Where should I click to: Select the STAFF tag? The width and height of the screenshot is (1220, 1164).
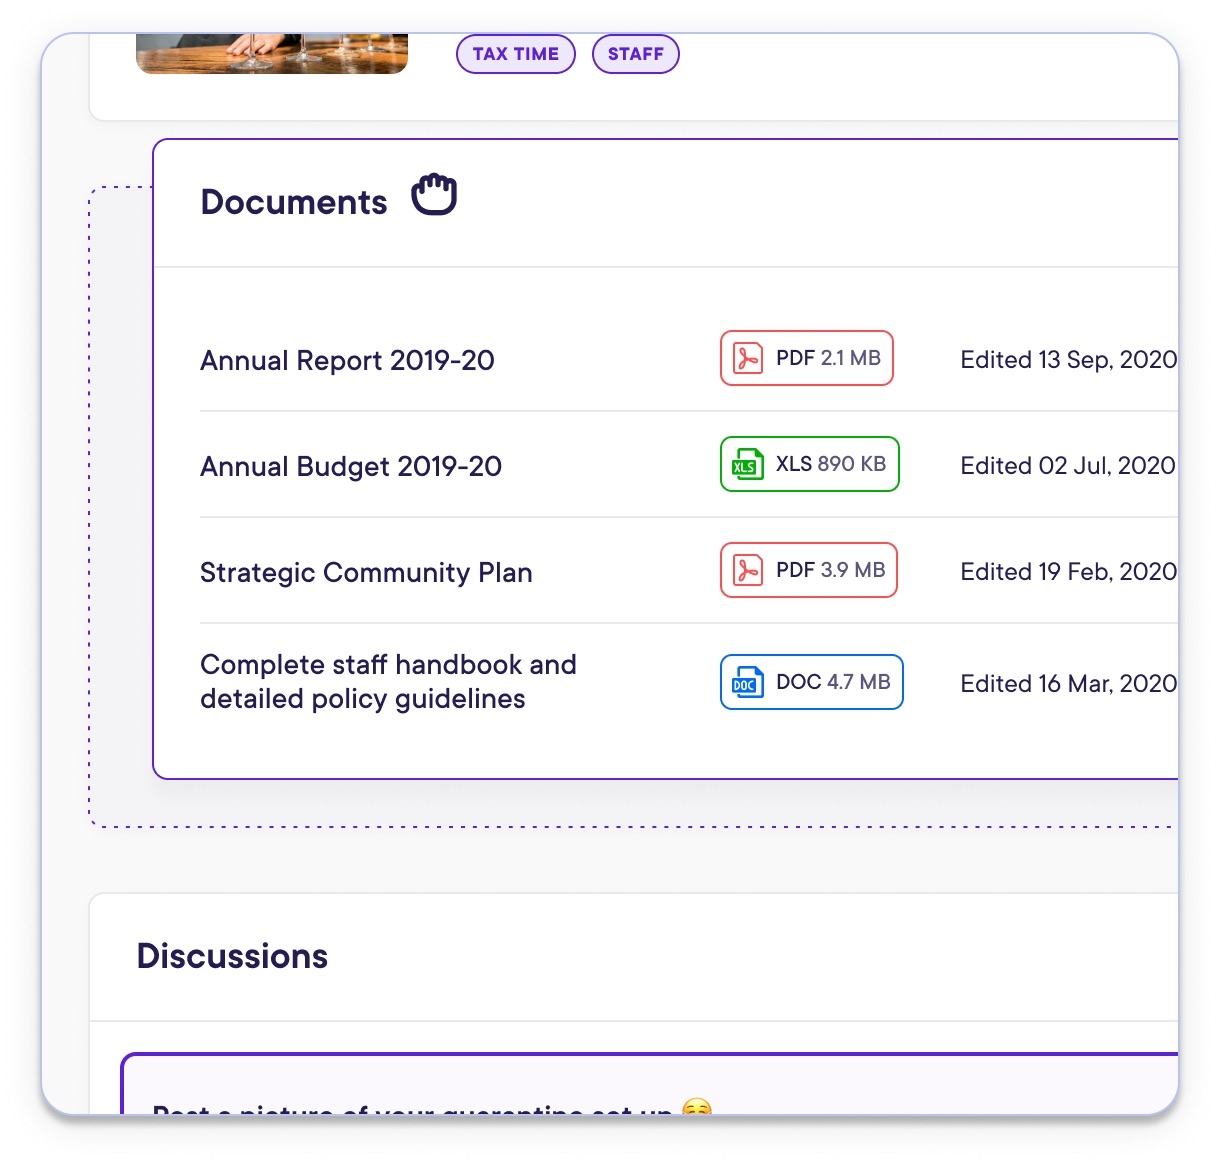coord(635,53)
